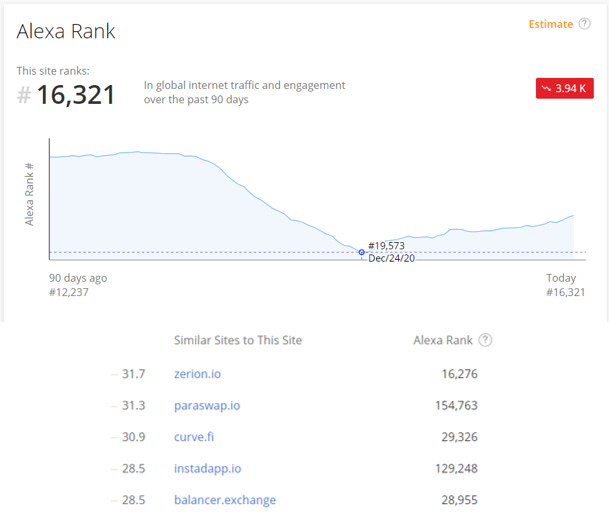Click the 28.5 overlap score for instadapp.io

tap(134, 468)
